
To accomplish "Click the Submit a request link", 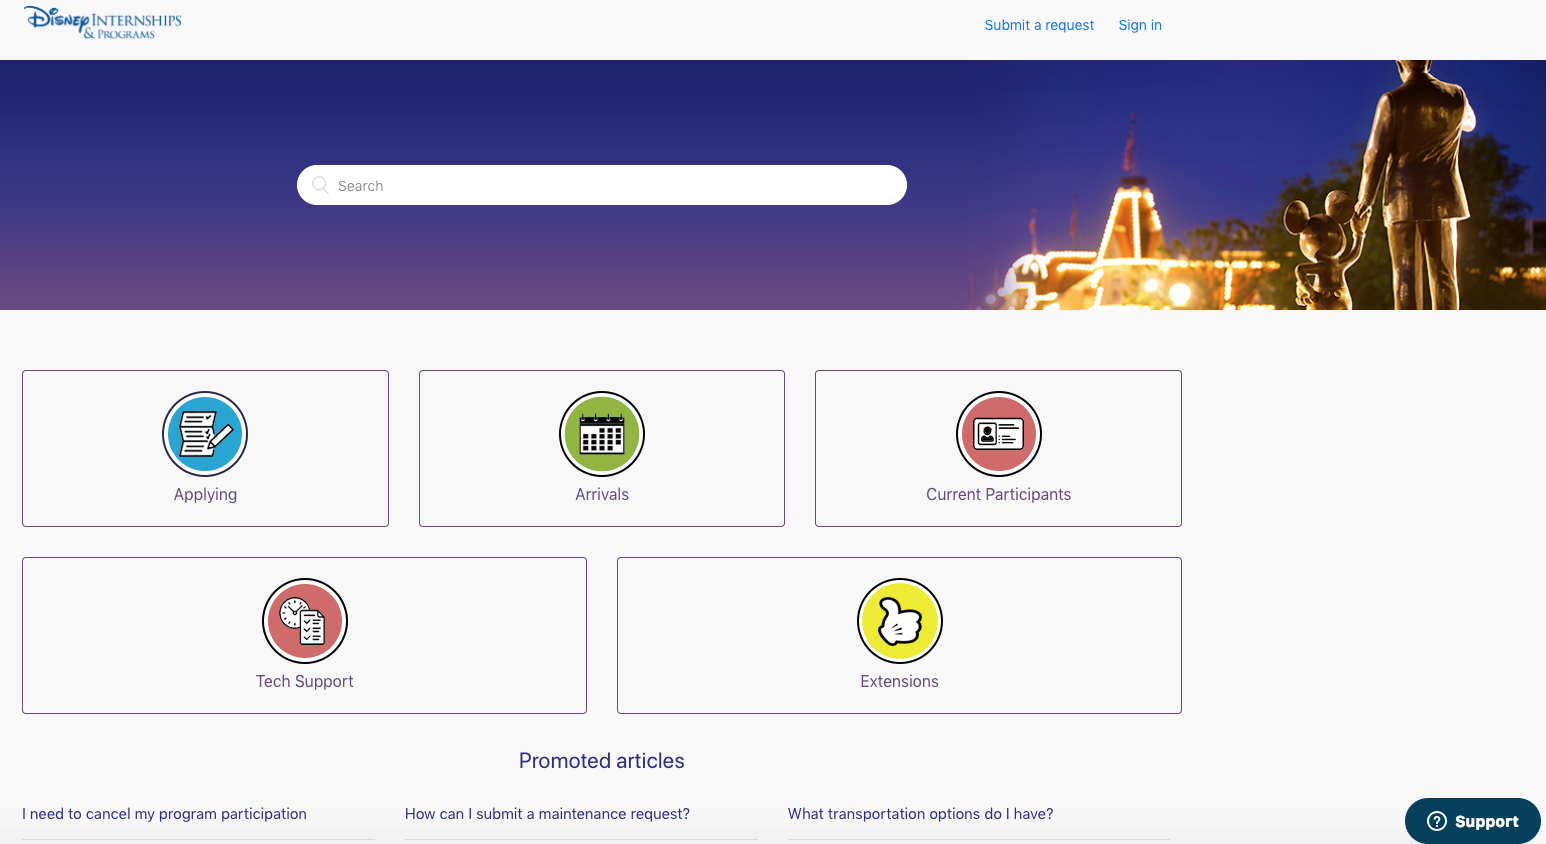I will click(x=1039, y=24).
